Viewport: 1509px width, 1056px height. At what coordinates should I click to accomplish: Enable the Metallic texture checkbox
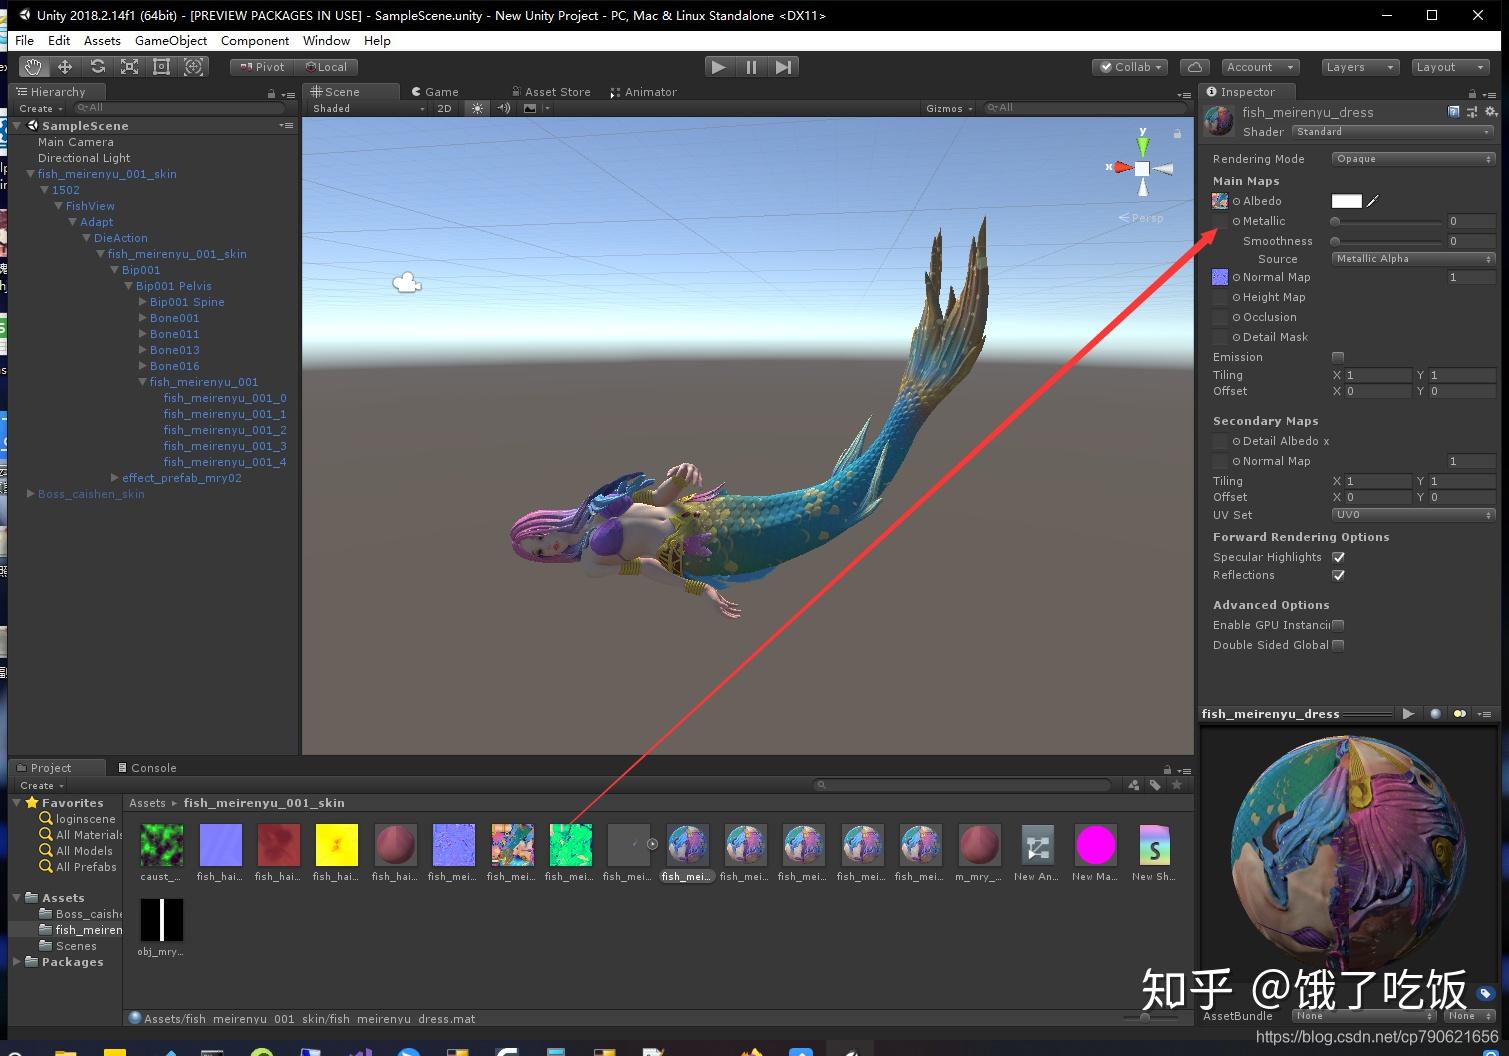click(1220, 221)
